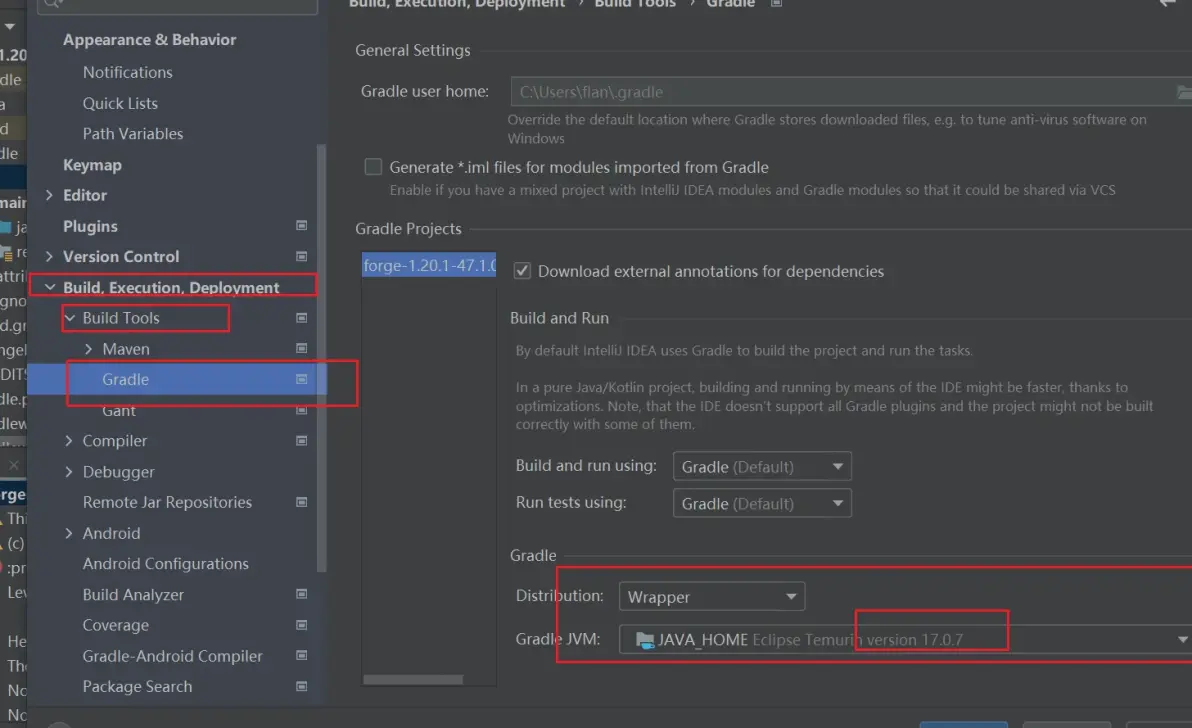Enable Generate *.iml files for modules checkbox
Image resolution: width=1192 pixels, height=728 pixels.
pos(374,167)
